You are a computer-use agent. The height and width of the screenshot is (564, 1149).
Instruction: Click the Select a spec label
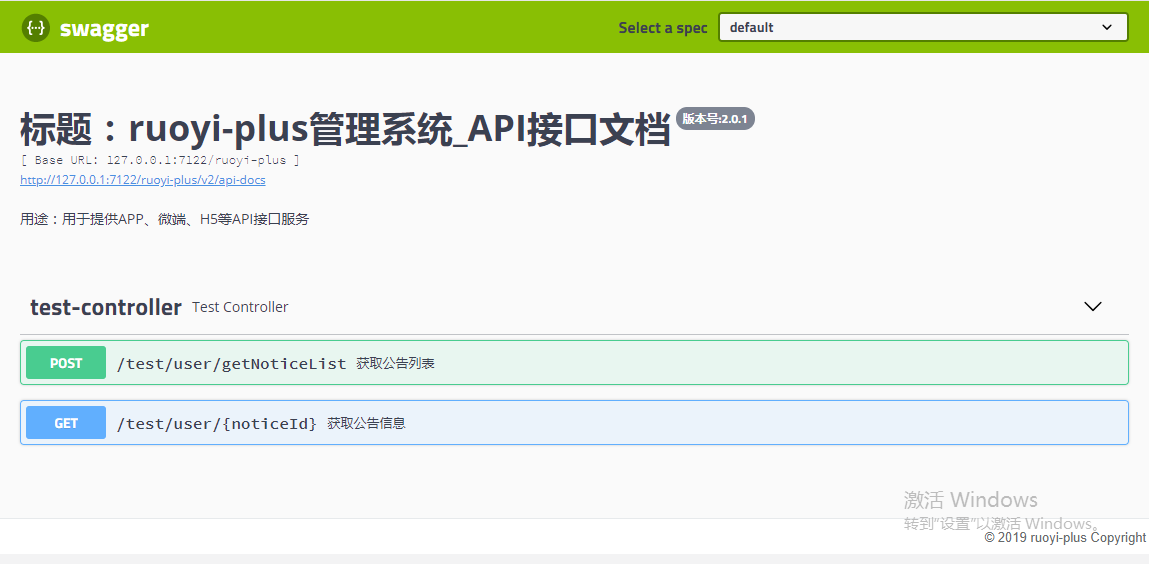662,28
